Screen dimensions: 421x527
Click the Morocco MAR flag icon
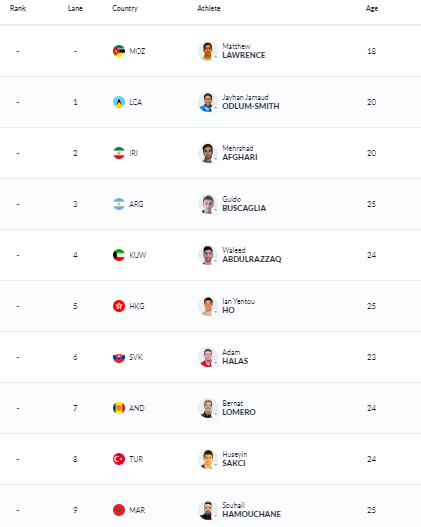click(119, 510)
